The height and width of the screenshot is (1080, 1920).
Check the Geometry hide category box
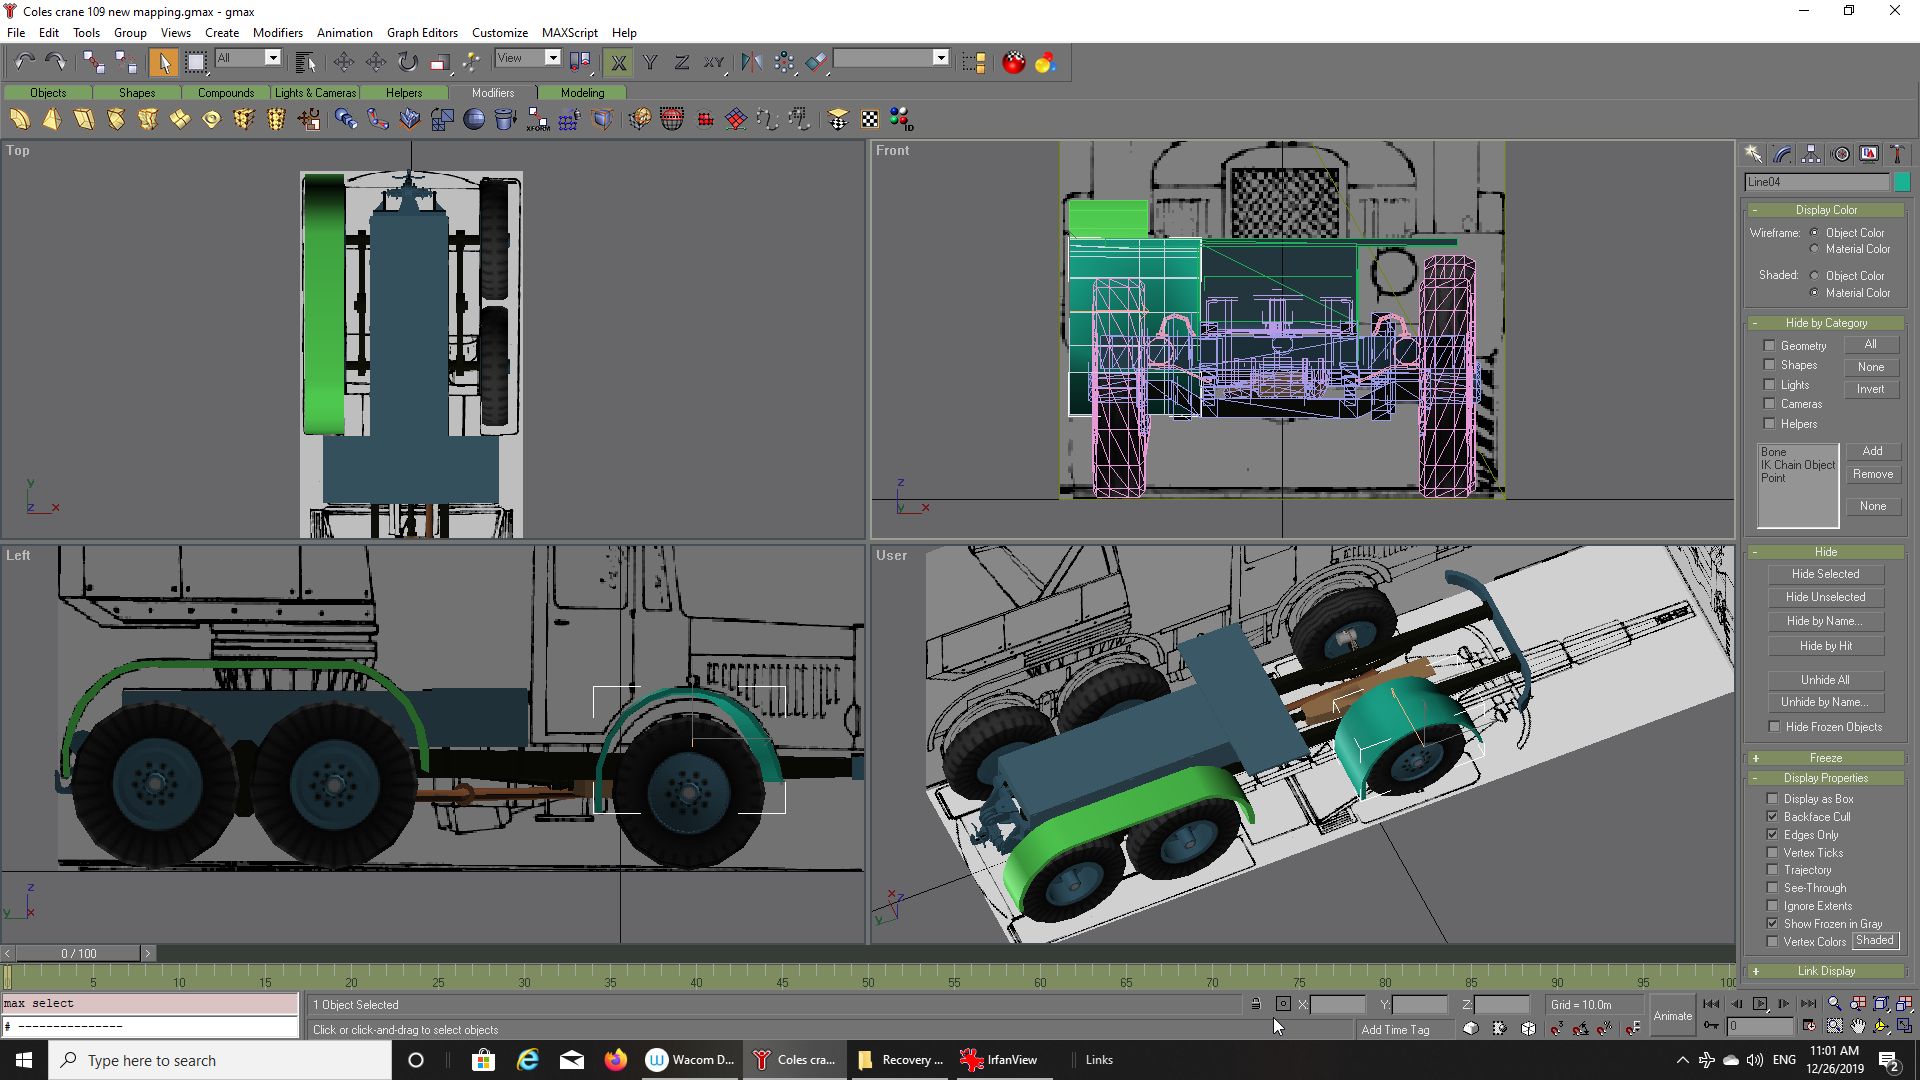[x=1769, y=346]
